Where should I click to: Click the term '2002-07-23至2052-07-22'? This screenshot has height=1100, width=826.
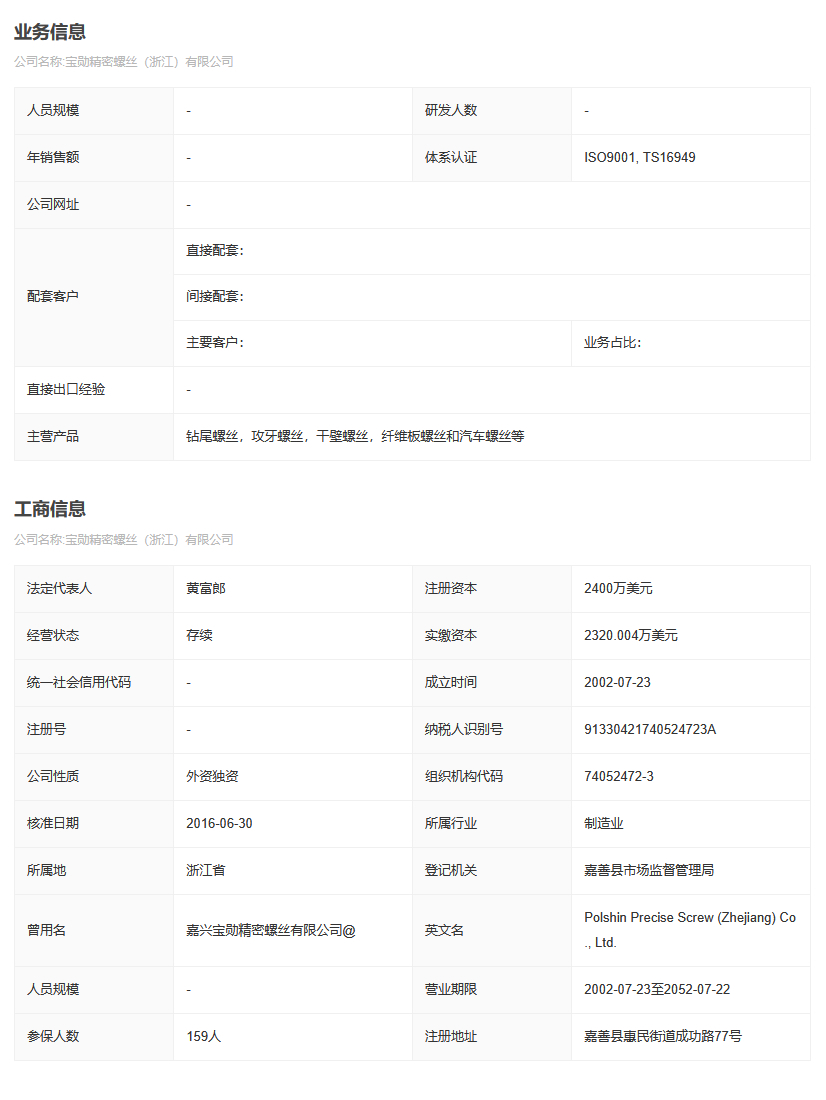coord(657,990)
